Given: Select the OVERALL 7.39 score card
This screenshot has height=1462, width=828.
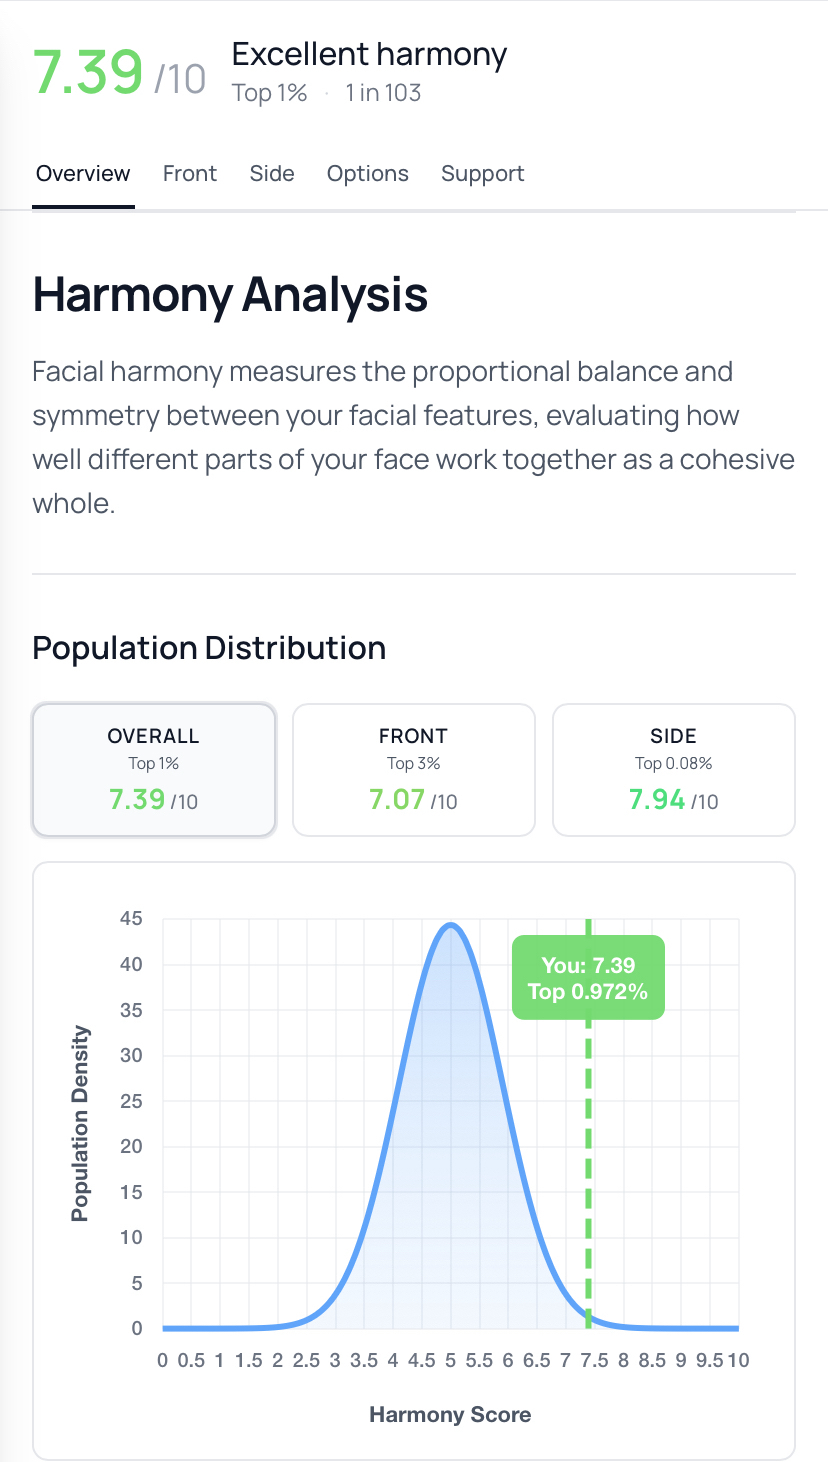Looking at the screenshot, I should (154, 769).
